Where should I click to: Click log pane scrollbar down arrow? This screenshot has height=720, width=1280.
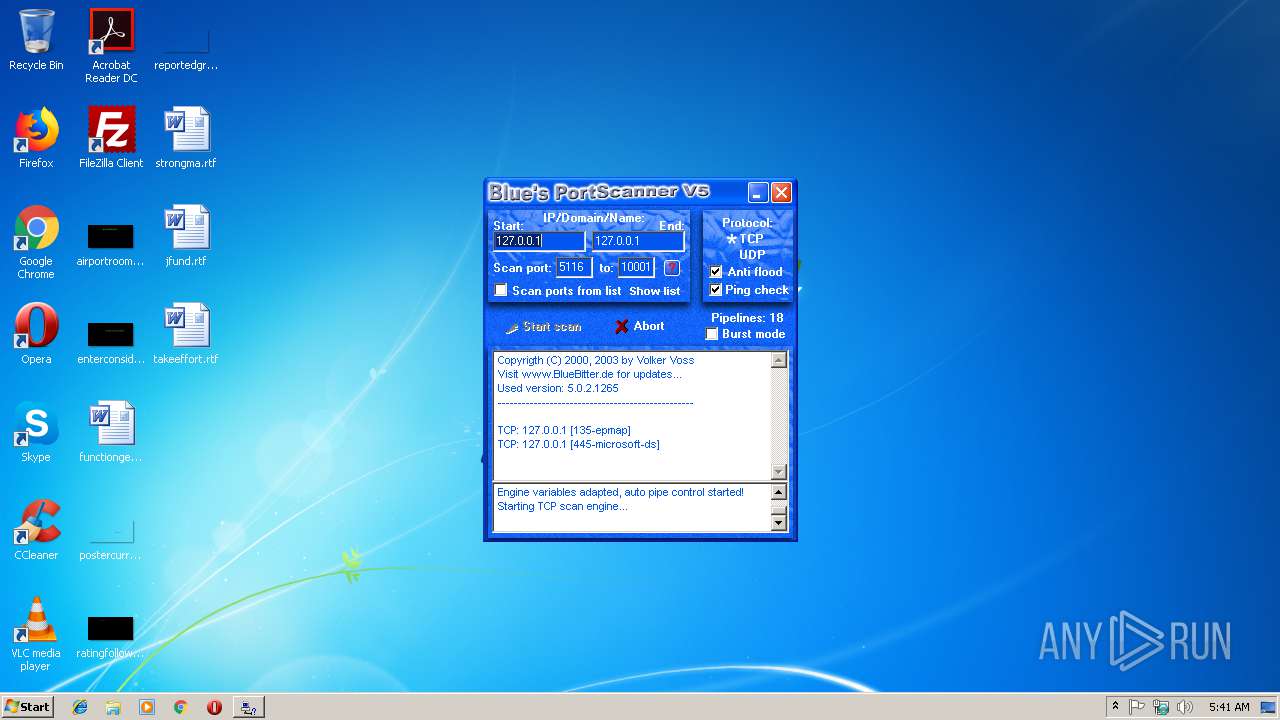[x=779, y=522]
